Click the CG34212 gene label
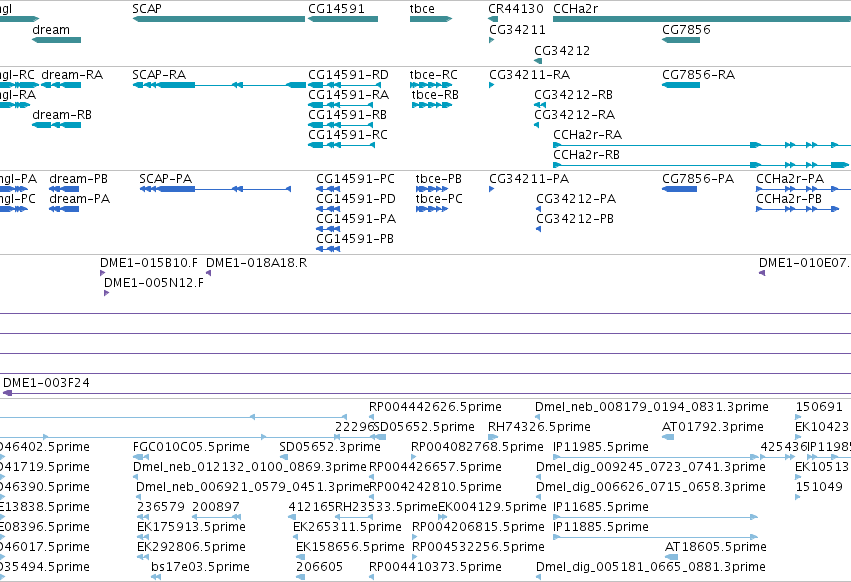 pyautogui.click(x=562, y=50)
